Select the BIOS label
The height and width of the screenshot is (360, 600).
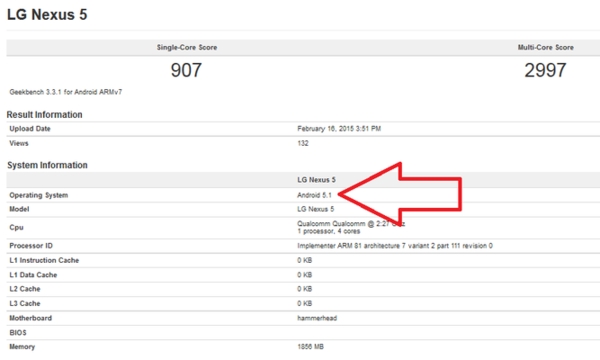pyautogui.click(x=18, y=332)
